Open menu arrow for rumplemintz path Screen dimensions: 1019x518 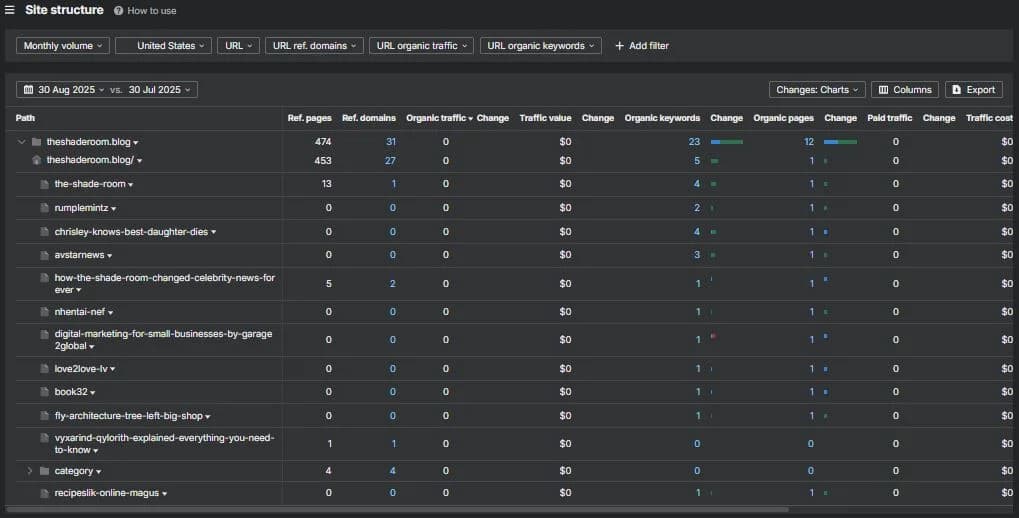point(114,209)
